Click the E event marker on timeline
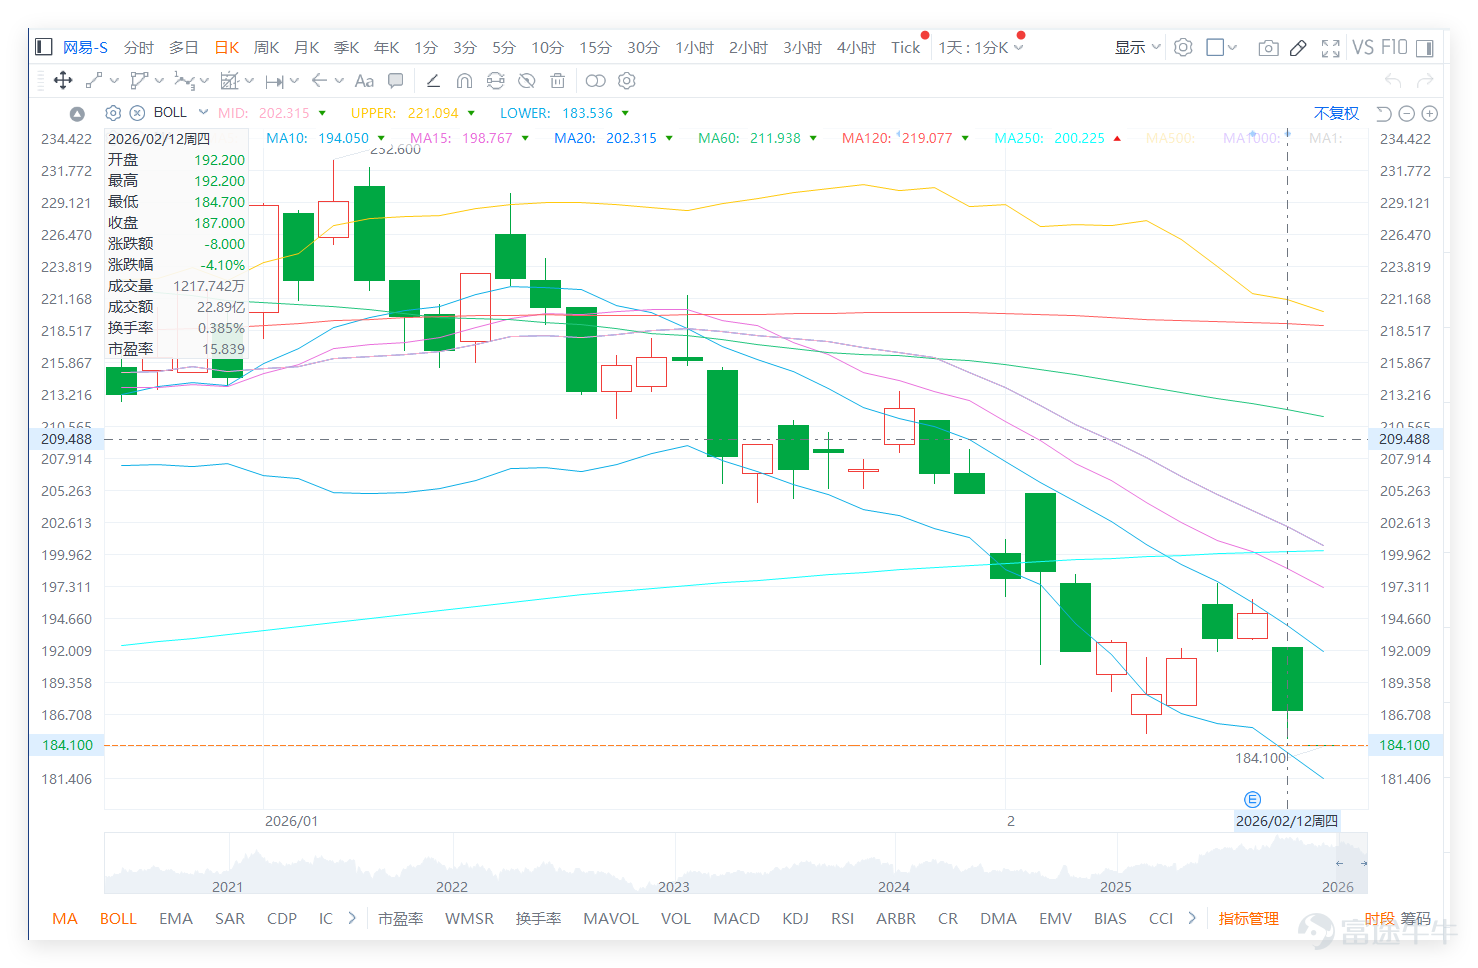The width and height of the screenshot is (1478, 968). click(1252, 799)
